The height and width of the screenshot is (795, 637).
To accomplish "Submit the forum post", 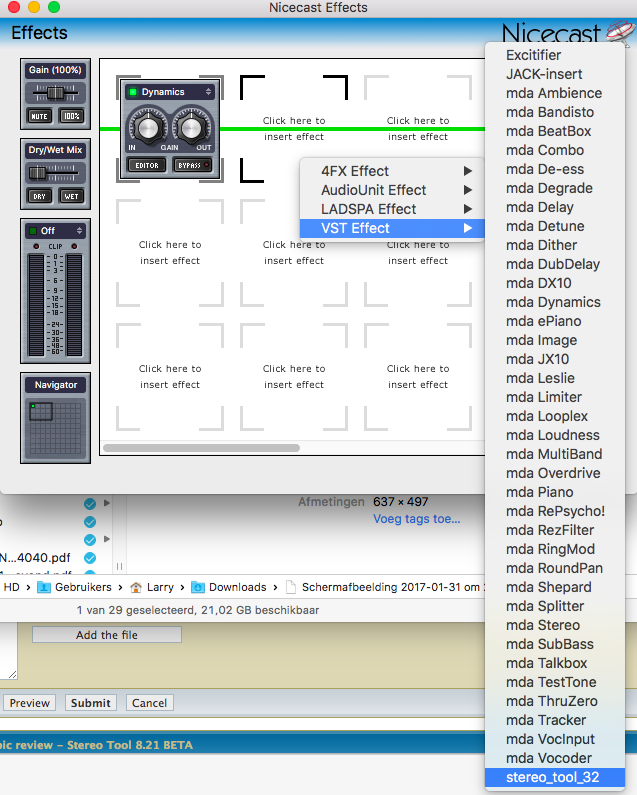I will pyautogui.click(x=91, y=703).
